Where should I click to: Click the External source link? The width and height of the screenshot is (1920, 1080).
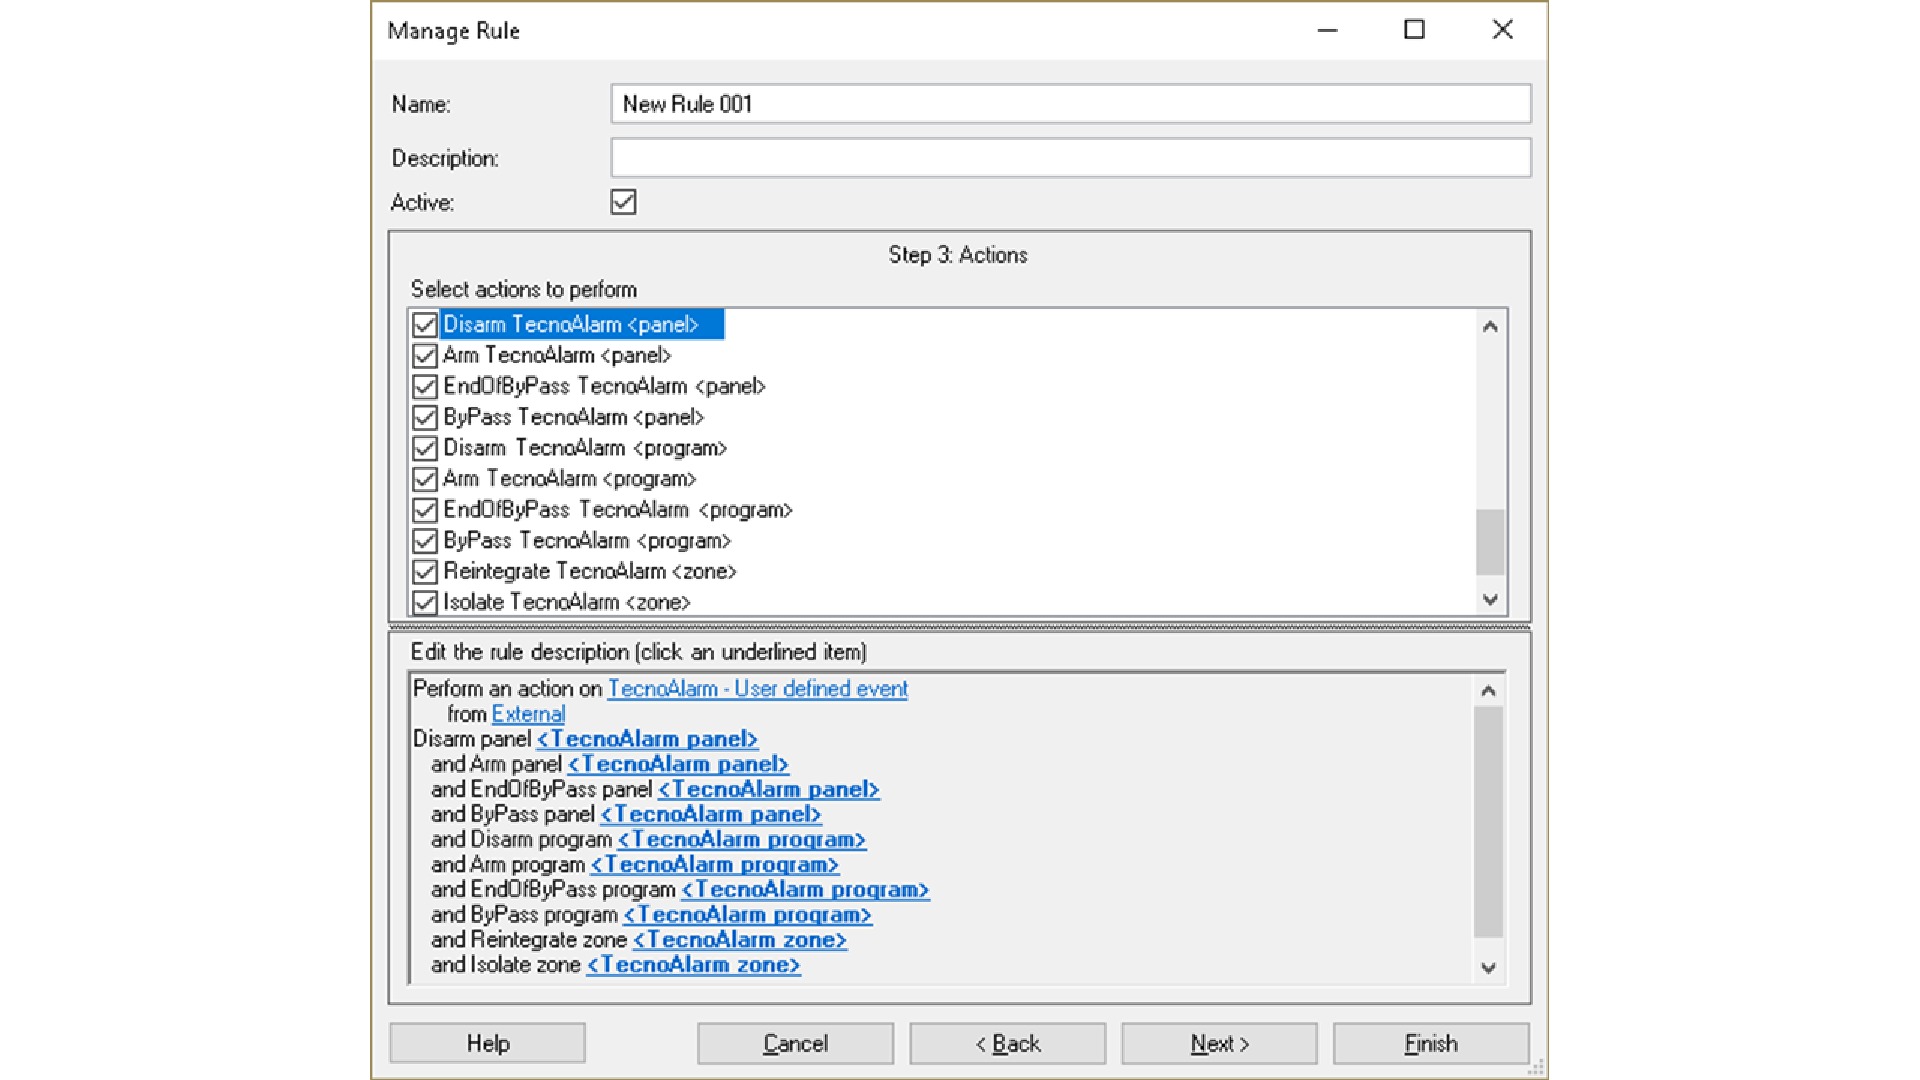point(528,714)
